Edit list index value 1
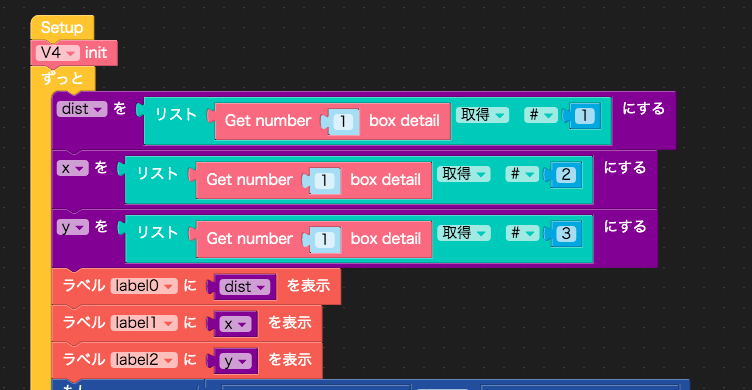Viewport: 752px width, 390px height. (x=584, y=116)
